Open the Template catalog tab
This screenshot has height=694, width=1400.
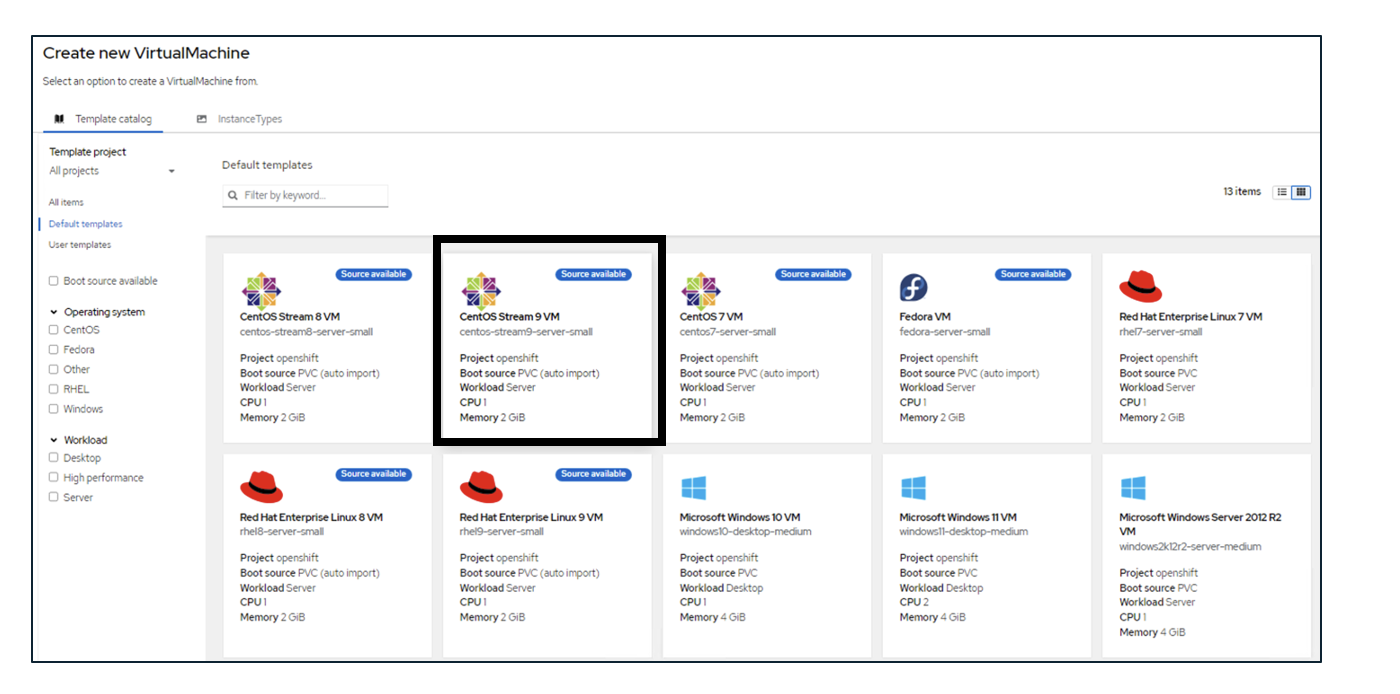pos(103,119)
